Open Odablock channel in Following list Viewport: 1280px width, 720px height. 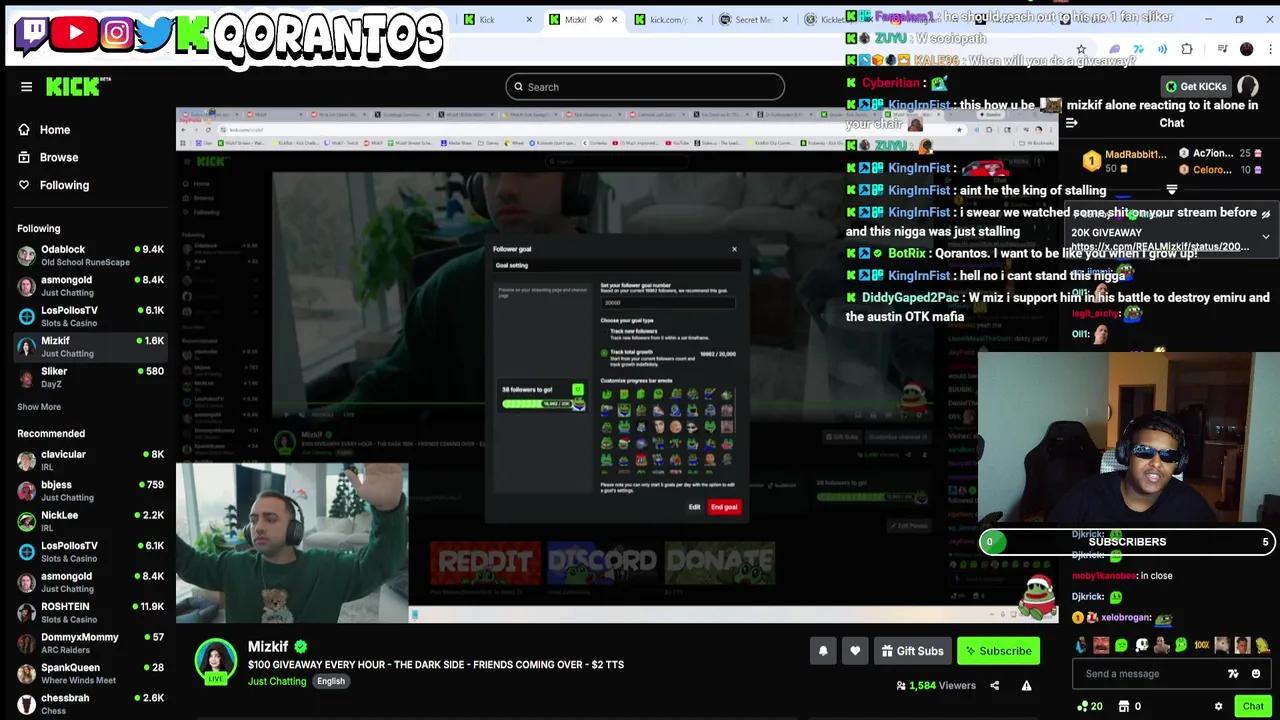[x=89, y=255]
